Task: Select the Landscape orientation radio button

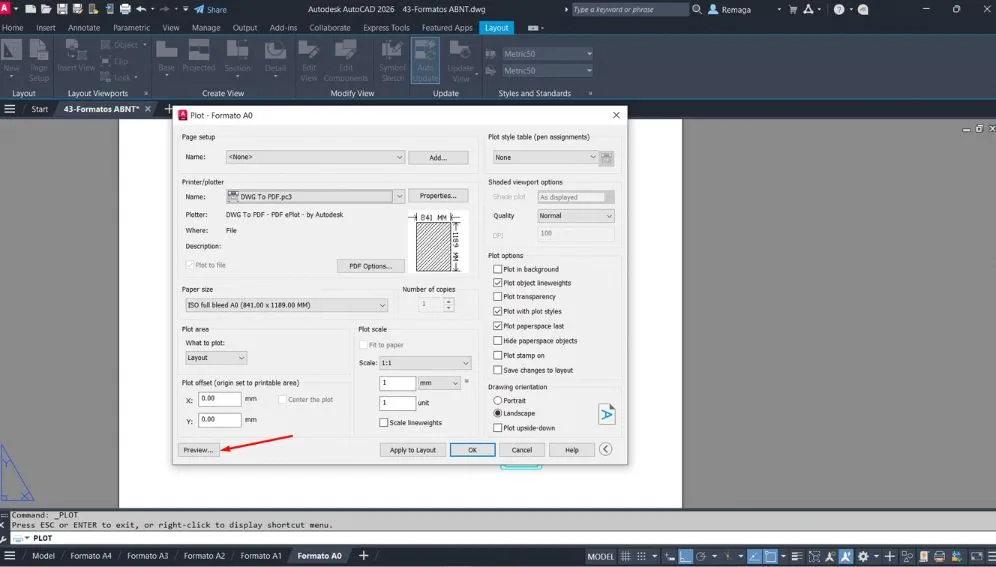Action: tap(497, 413)
